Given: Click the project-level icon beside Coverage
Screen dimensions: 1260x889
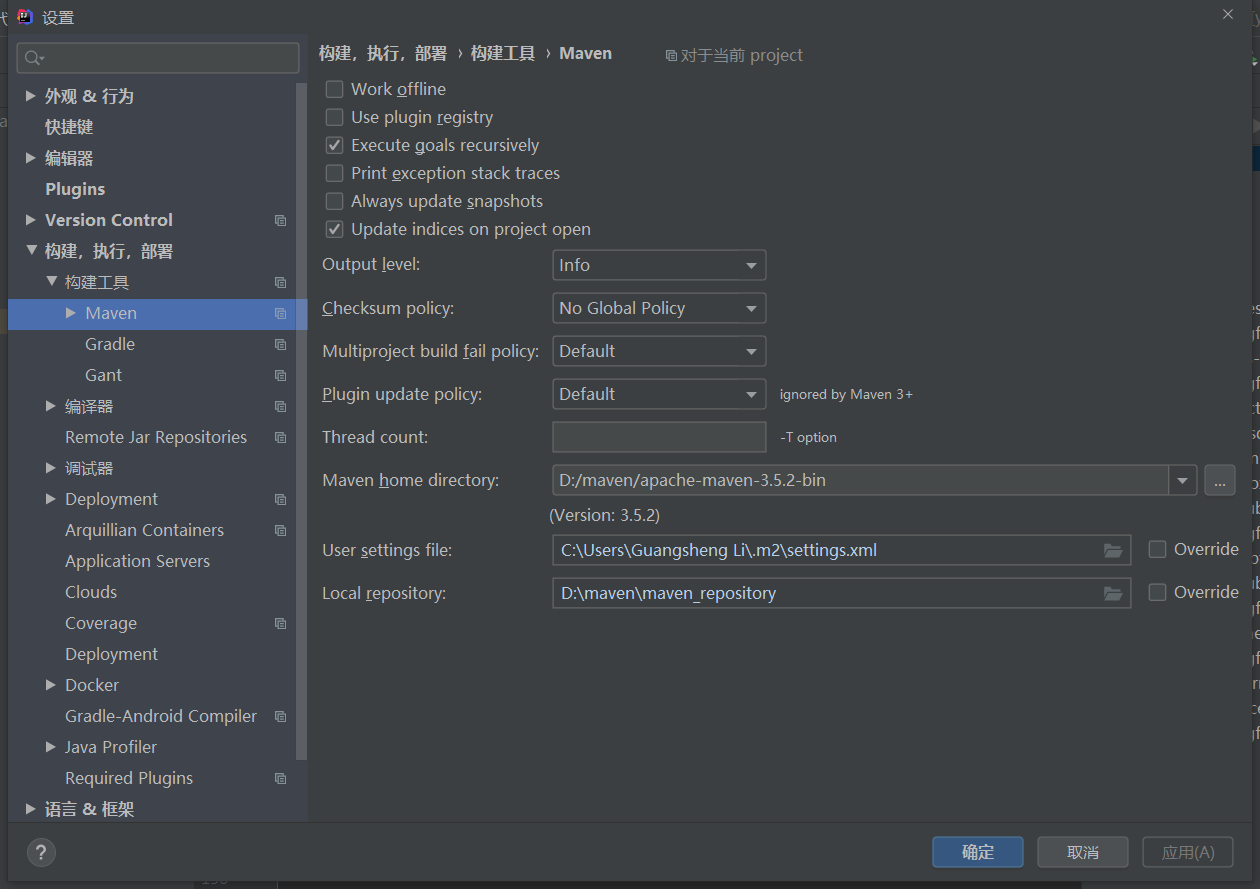Looking at the screenshot, I should (280, 624).
